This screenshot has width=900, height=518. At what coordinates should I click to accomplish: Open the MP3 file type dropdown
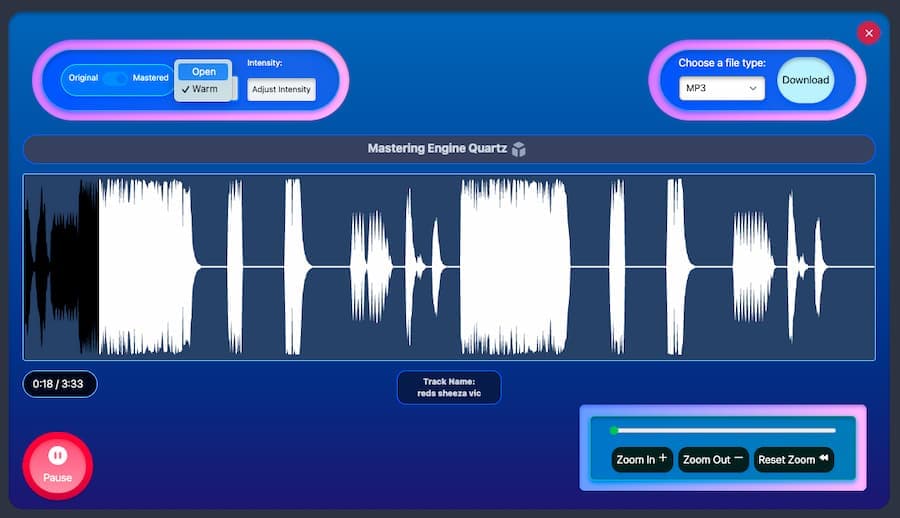tap(721, 89)
